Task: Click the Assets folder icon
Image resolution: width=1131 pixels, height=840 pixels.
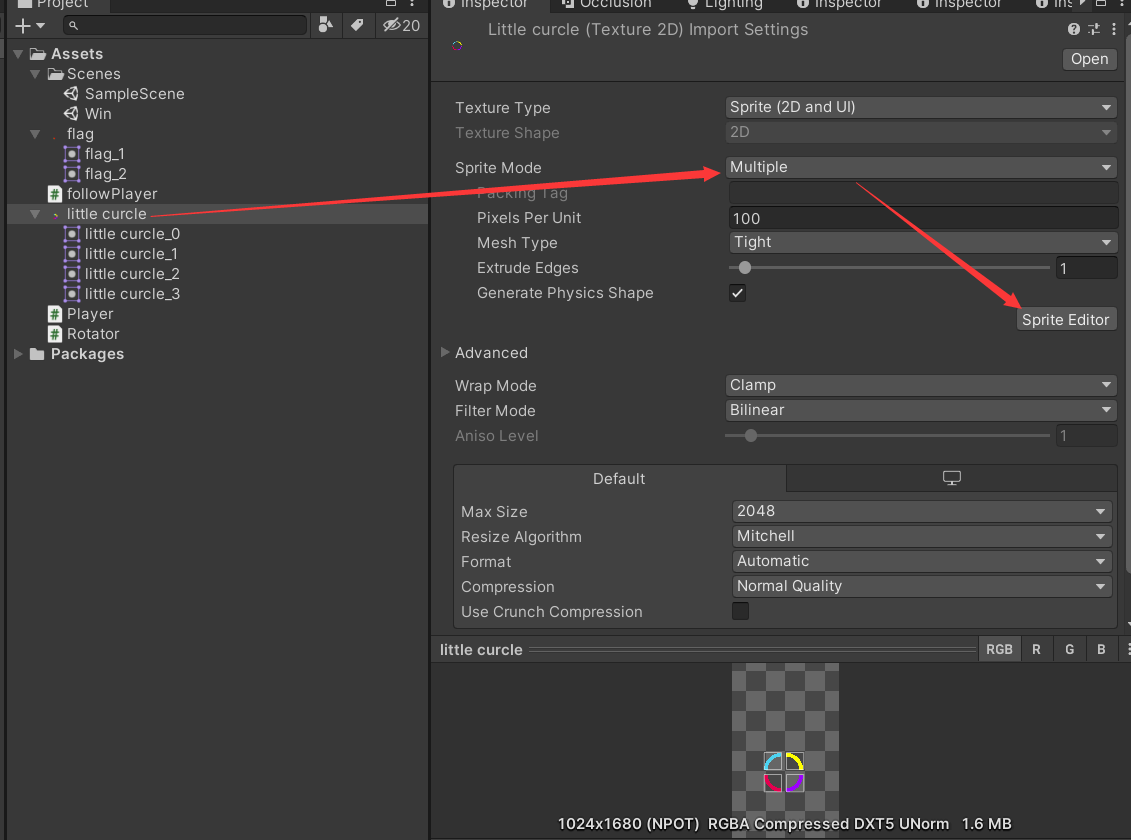Action: click(38, 54)
